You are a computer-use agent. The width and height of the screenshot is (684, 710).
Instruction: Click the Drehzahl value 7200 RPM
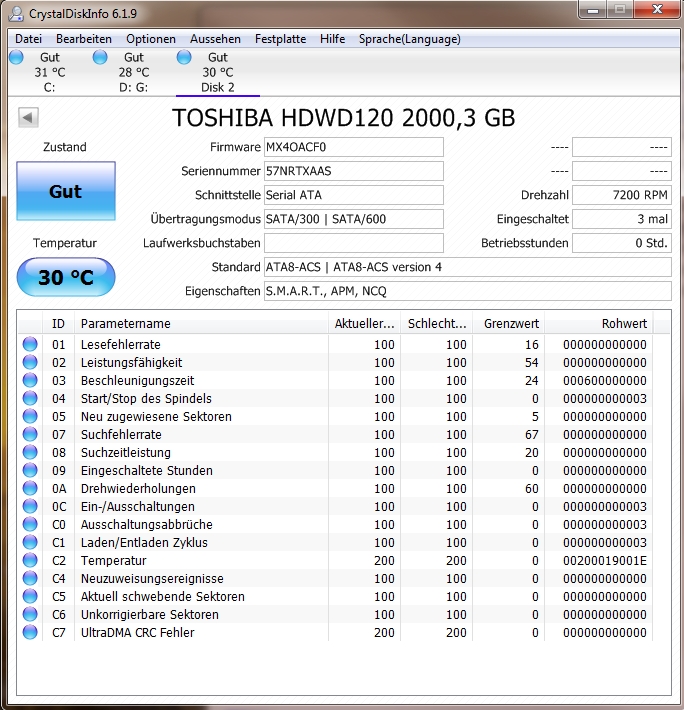click(622, 195)
